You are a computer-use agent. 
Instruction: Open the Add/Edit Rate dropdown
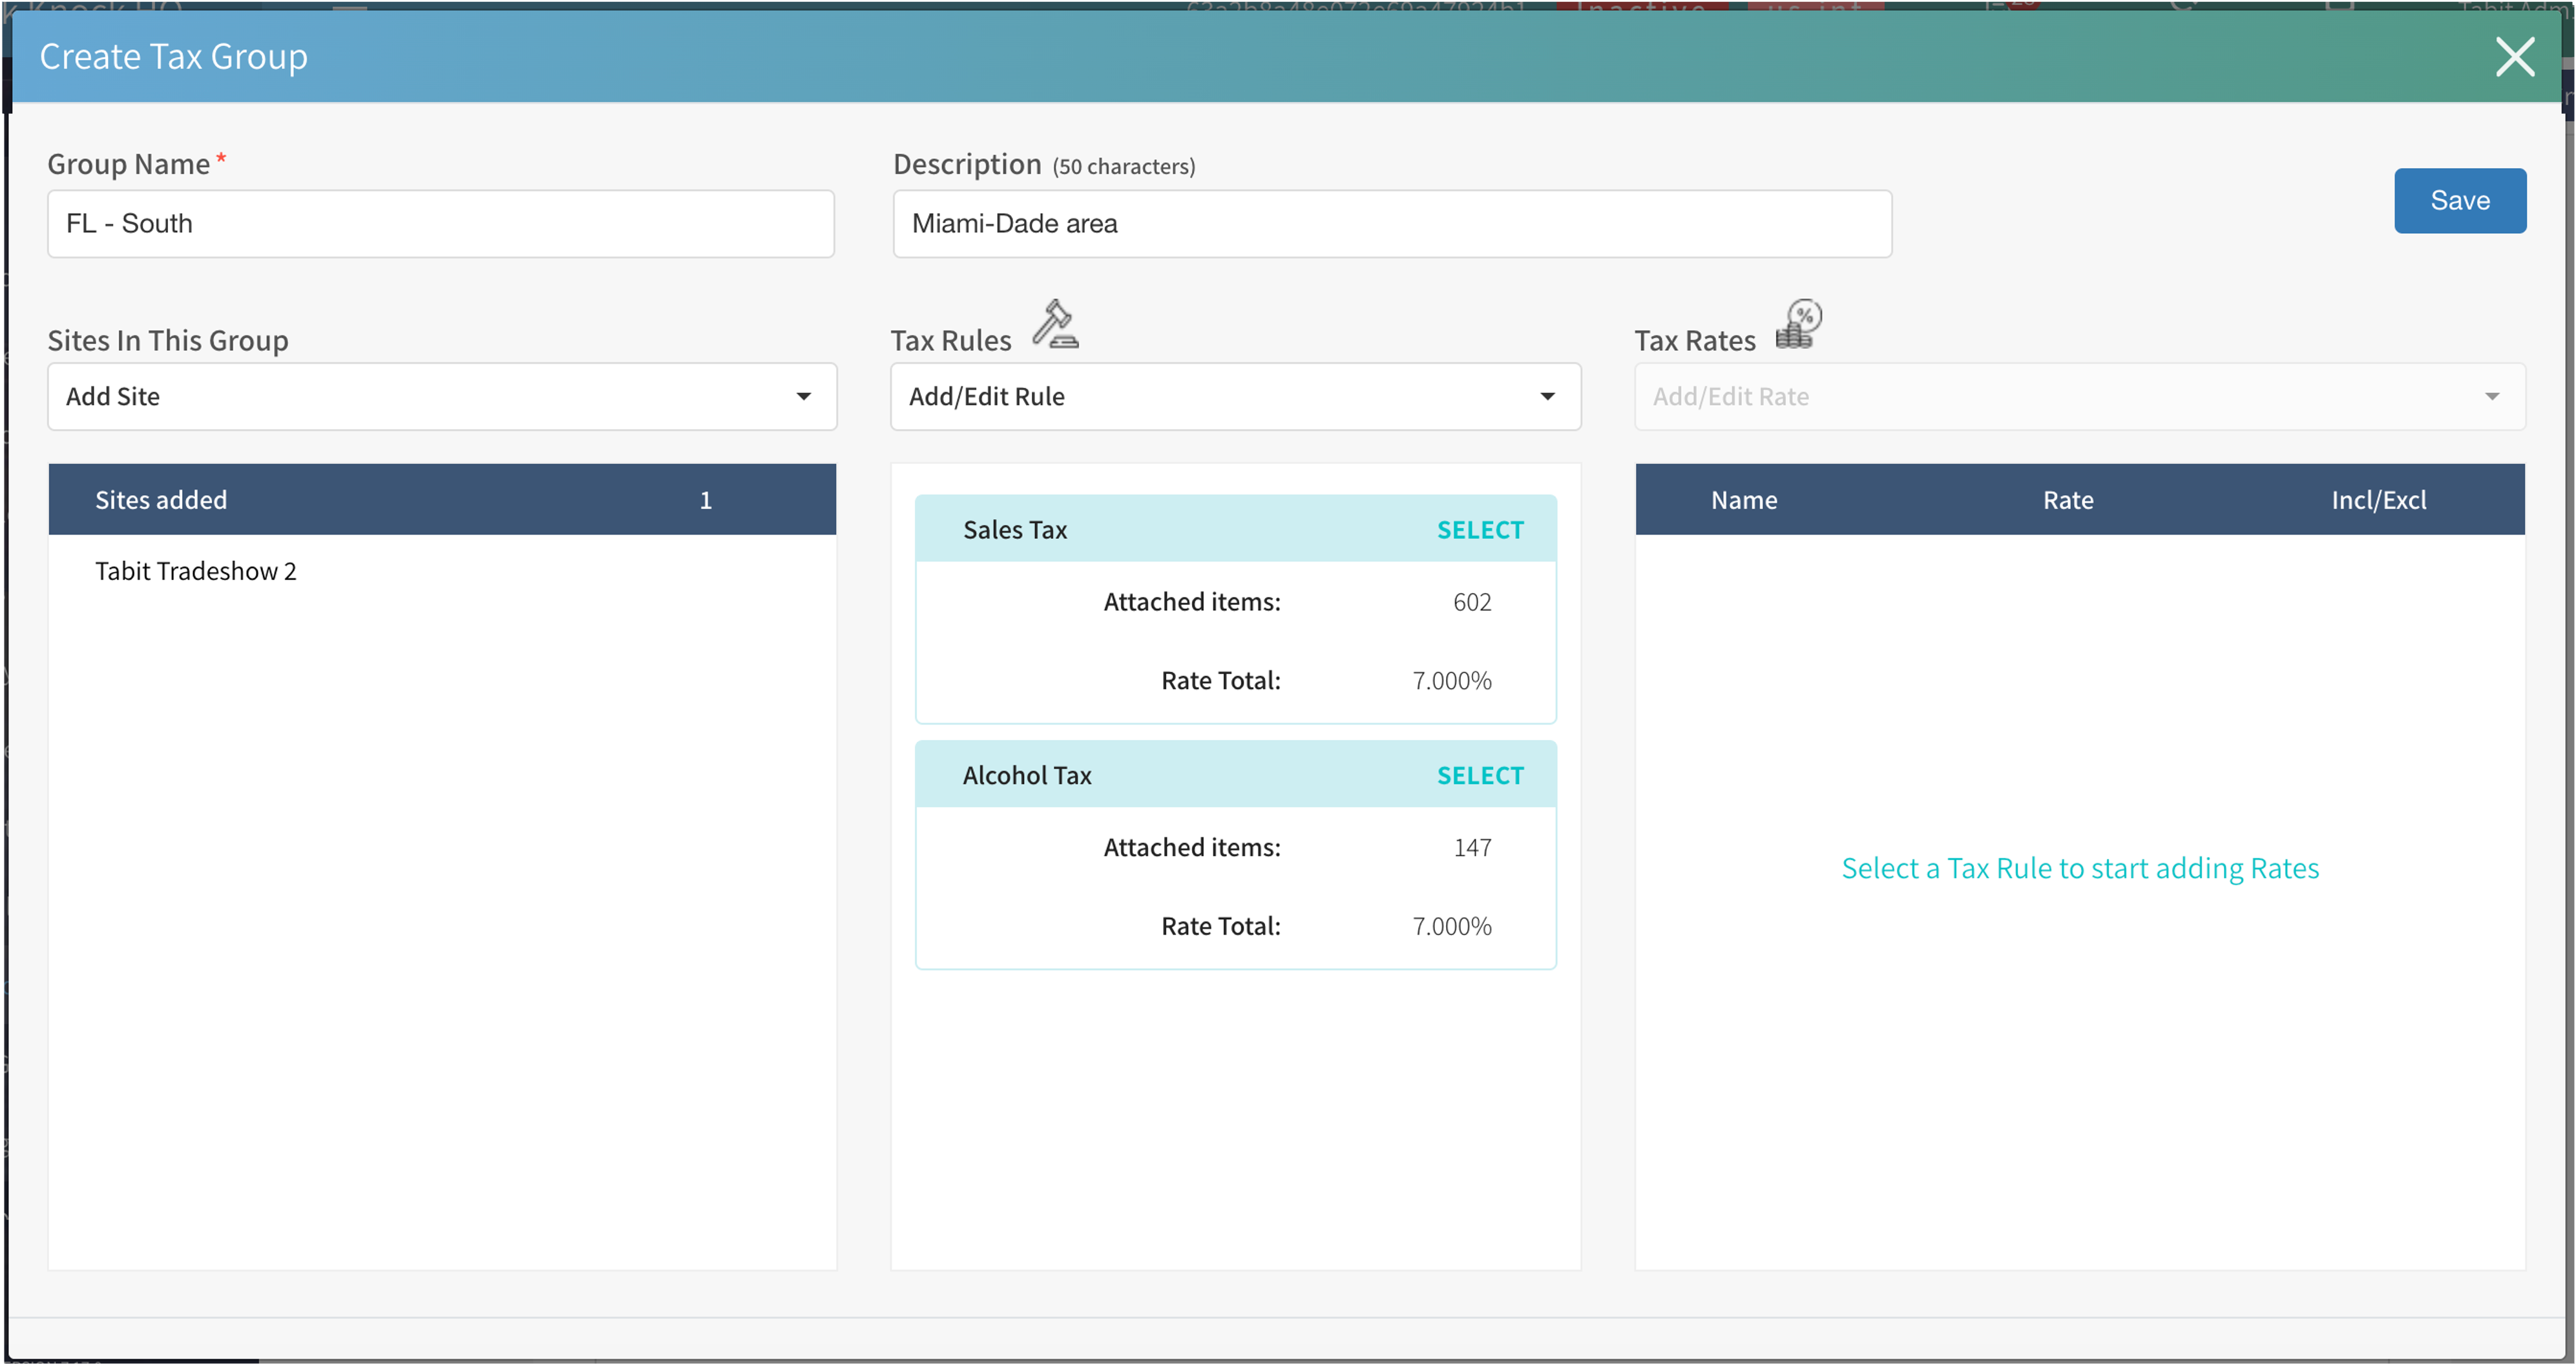coord(2050,397)
